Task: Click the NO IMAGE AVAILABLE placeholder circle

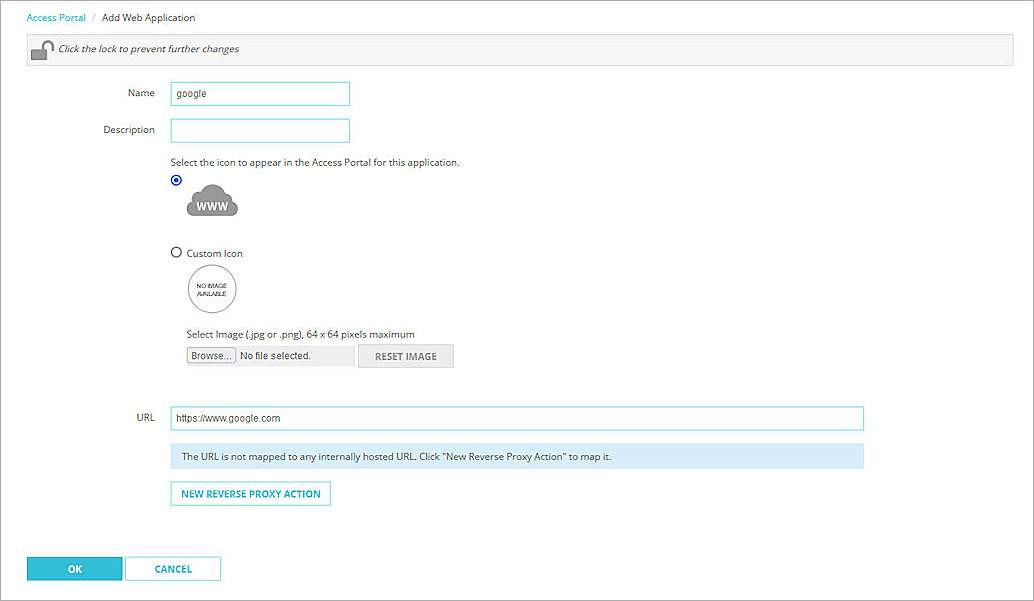Action: [212, 289]
